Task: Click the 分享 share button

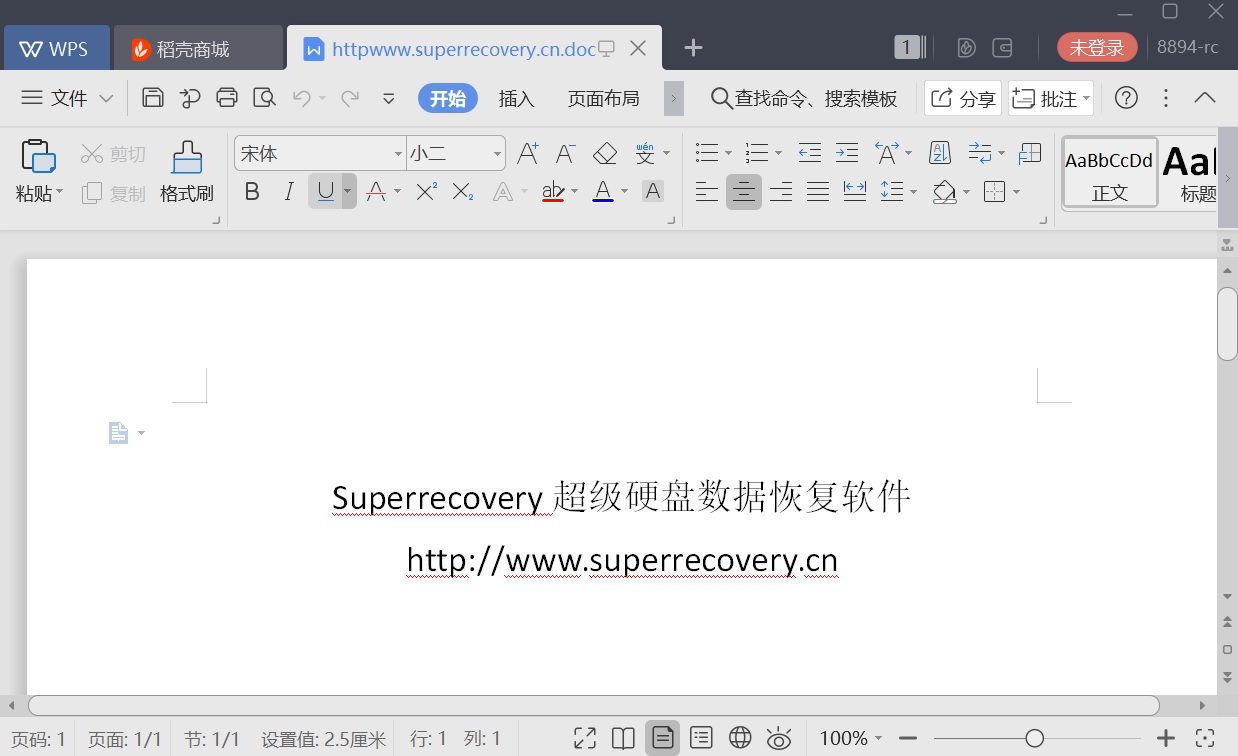Action: coord(963,98)
